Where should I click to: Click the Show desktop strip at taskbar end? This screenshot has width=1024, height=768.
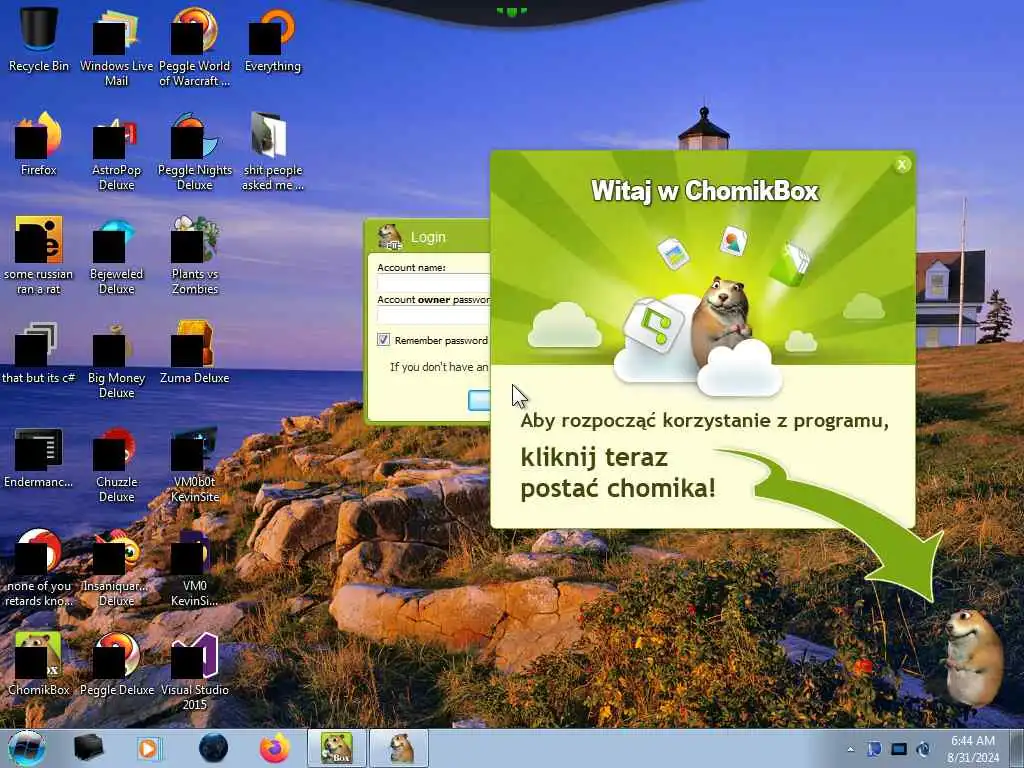[1017, 748]
